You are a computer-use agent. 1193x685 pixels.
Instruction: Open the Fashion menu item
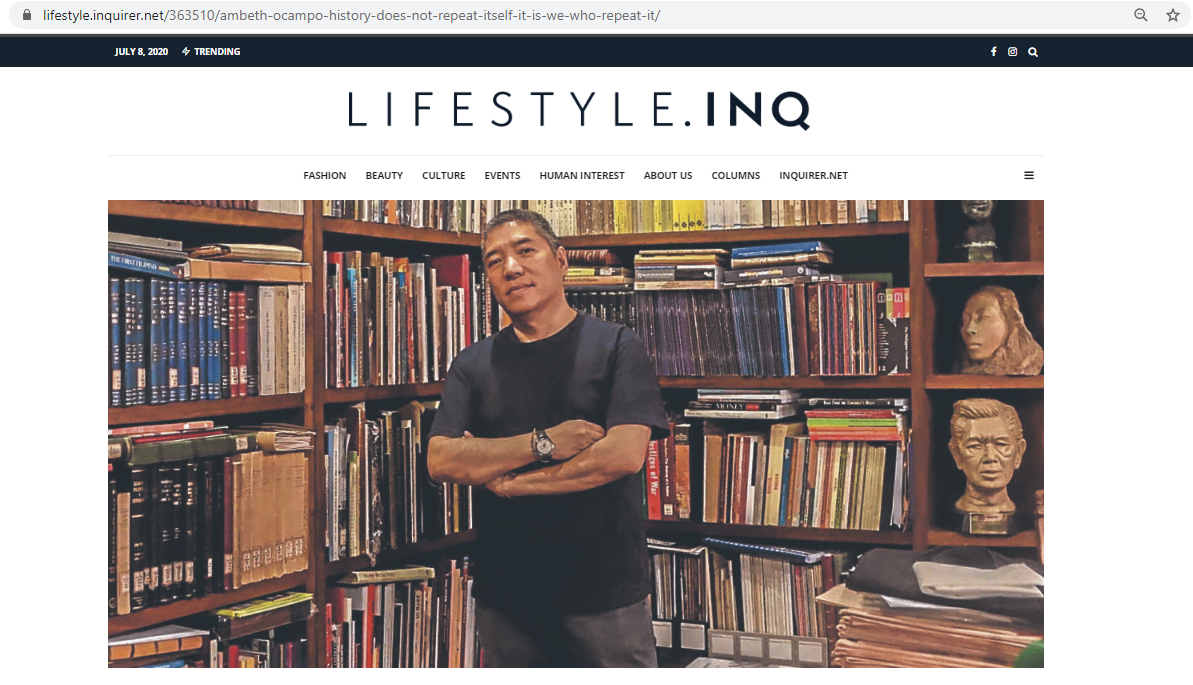point(325,176)
